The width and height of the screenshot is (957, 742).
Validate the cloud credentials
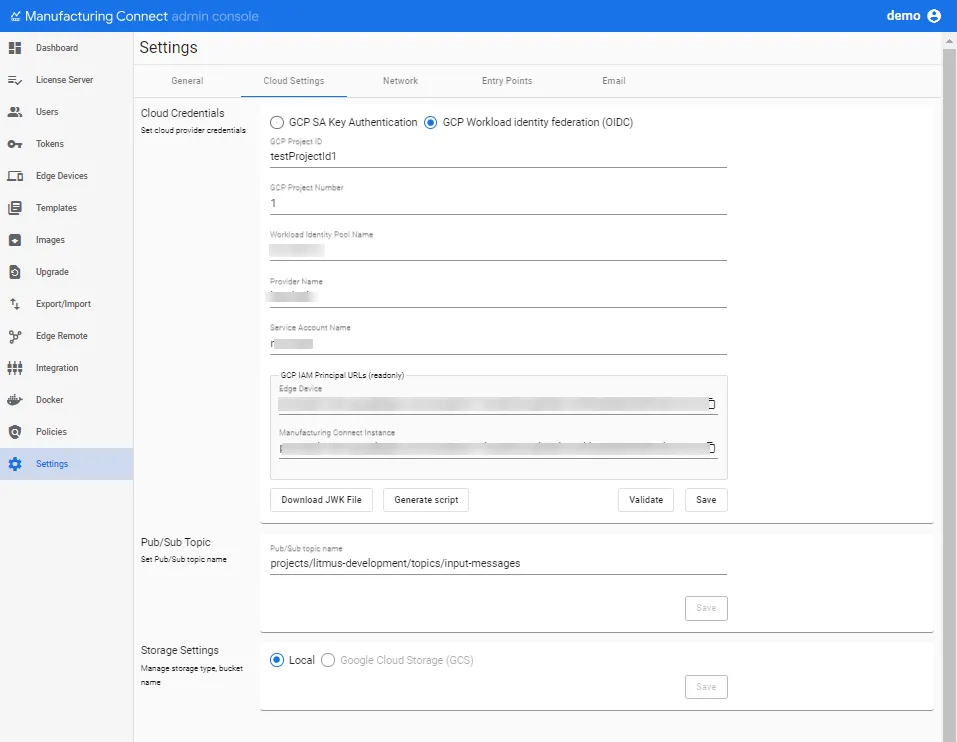coord(646,500)
